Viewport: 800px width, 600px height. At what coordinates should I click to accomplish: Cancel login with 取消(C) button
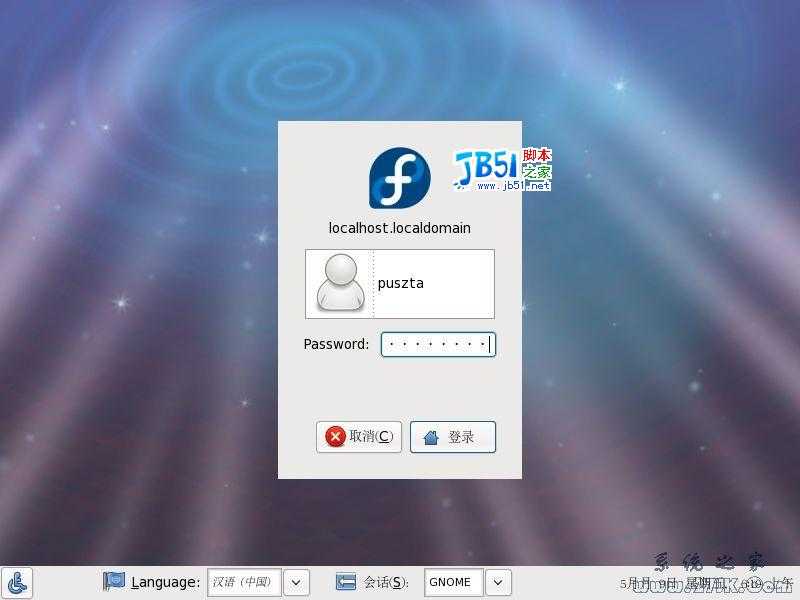pyautogui.click(x=359, y=437)
